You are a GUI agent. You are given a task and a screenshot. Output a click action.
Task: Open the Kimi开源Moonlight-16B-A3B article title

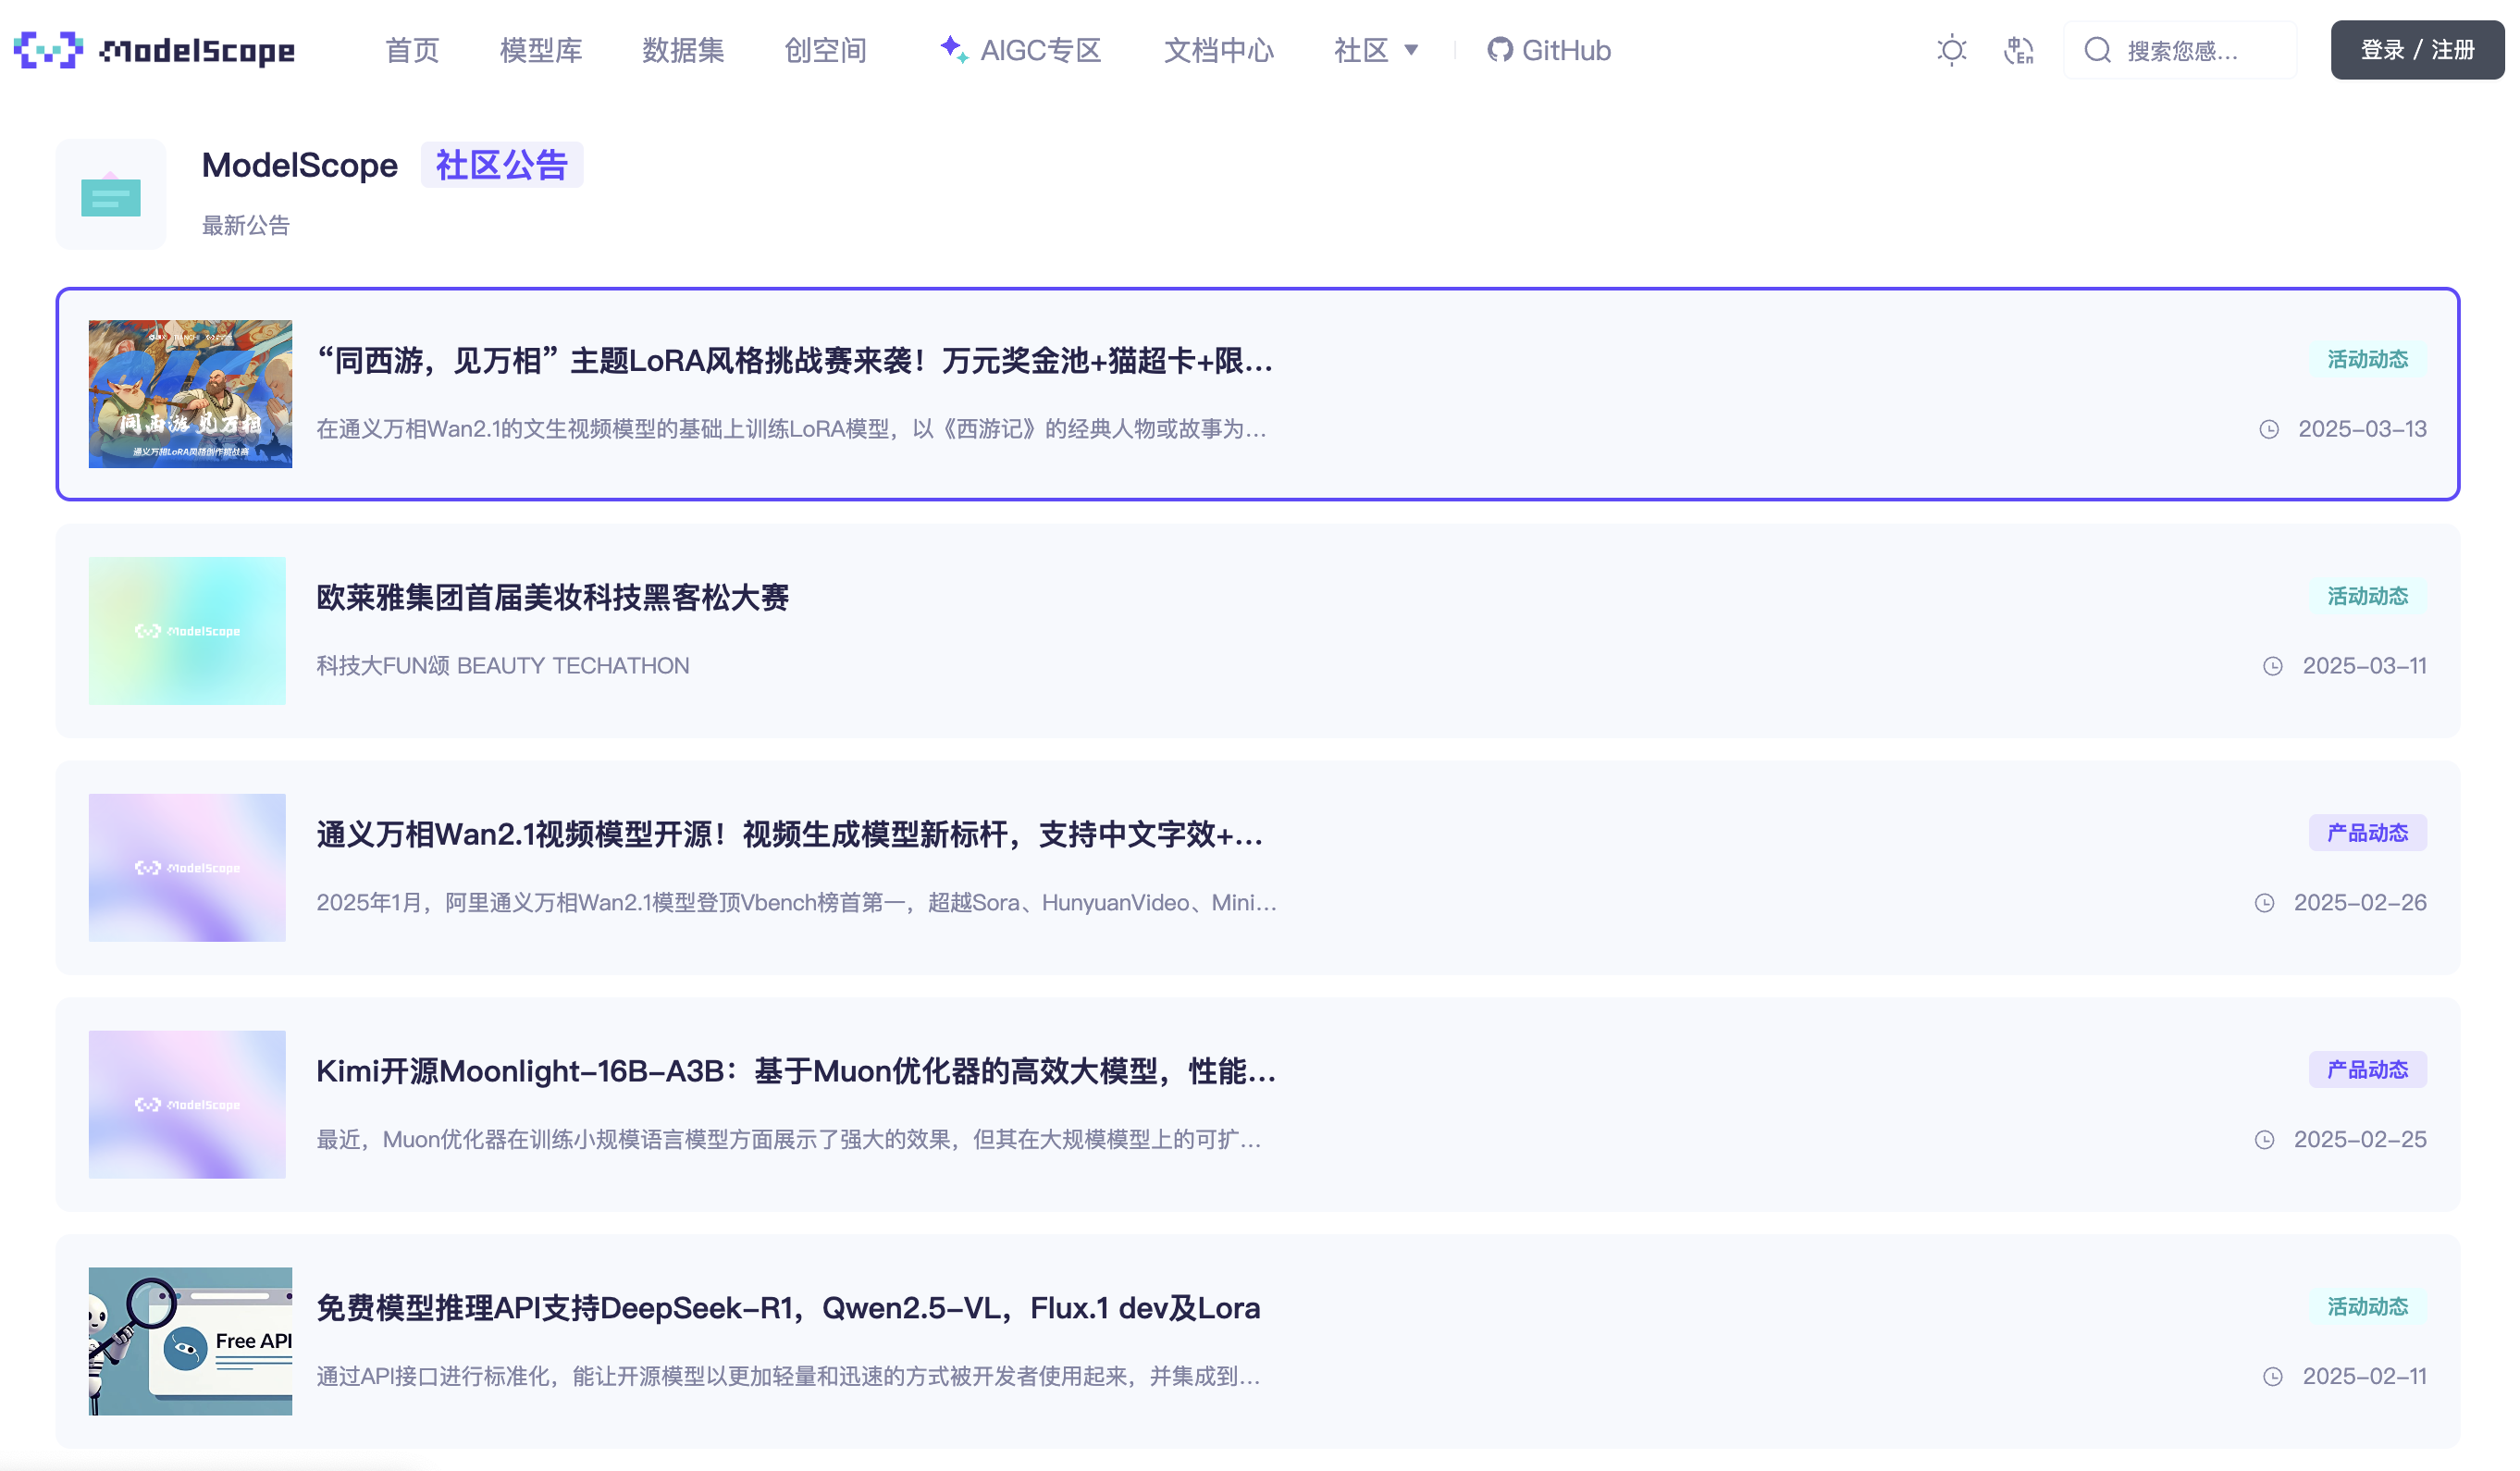pos(795,1071)
